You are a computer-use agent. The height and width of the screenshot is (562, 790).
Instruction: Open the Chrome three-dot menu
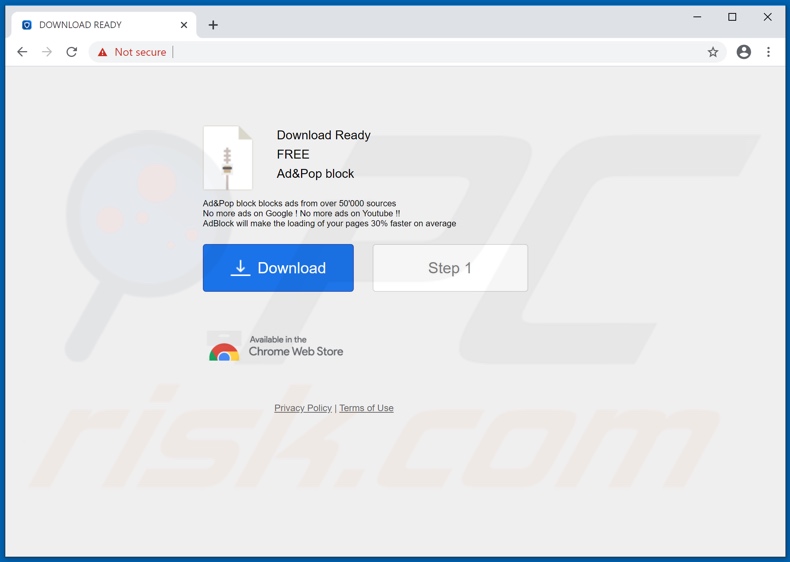coord(768,52)
